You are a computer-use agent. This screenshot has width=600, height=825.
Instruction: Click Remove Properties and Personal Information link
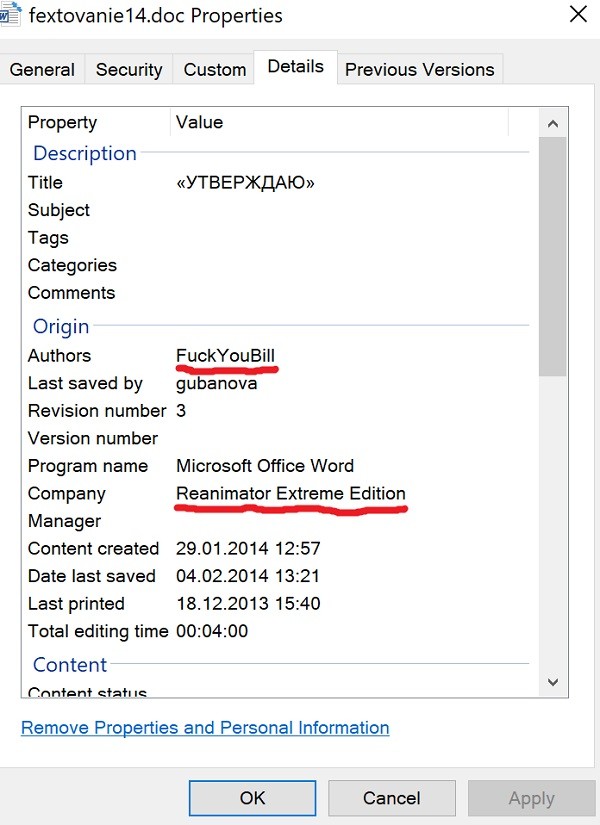(x=205, y=728)
